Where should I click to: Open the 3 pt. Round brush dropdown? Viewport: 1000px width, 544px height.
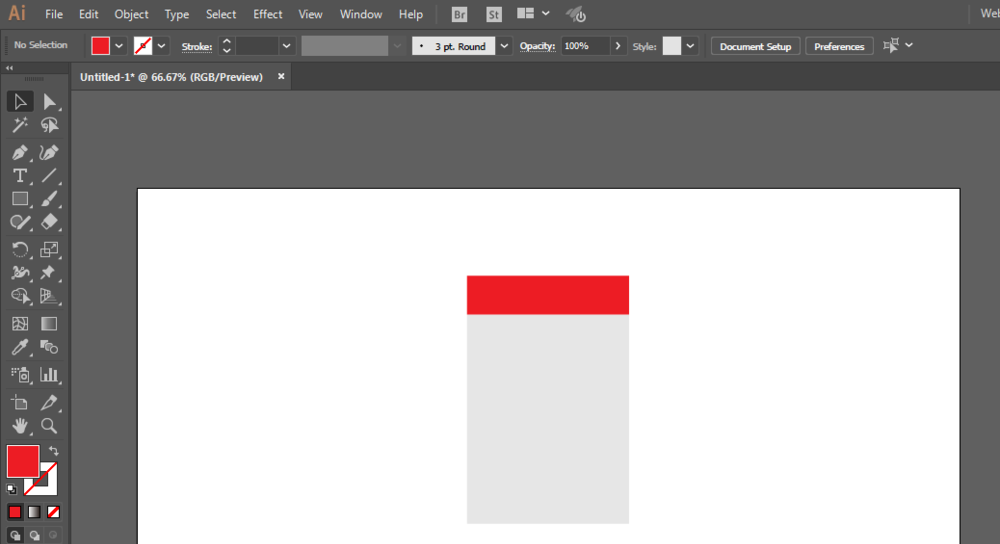(x=504, y=46)
